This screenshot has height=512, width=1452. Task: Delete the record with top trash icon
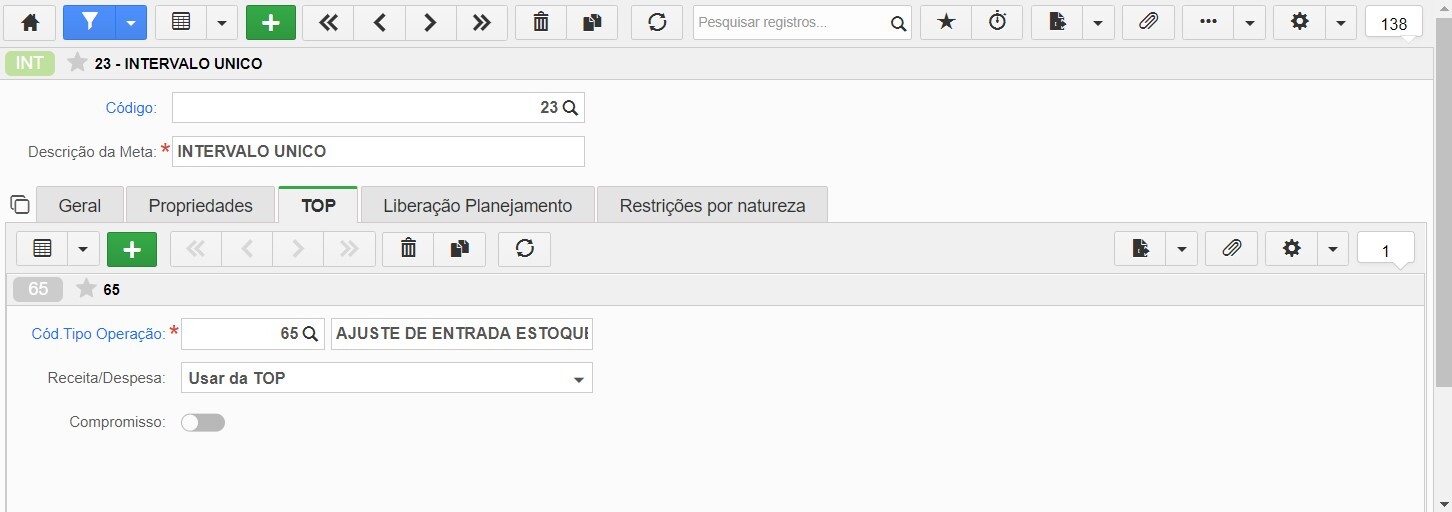coord(541,22)
